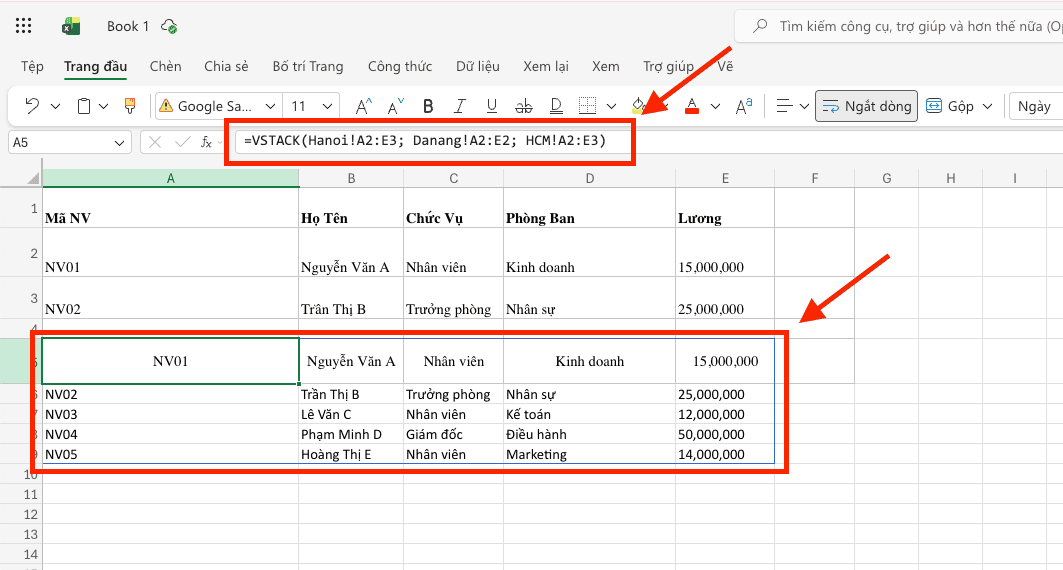The height and width of the screenshot is (570, 1063).
Task: Open the undo history dropdown
Action: pos(56,106)
